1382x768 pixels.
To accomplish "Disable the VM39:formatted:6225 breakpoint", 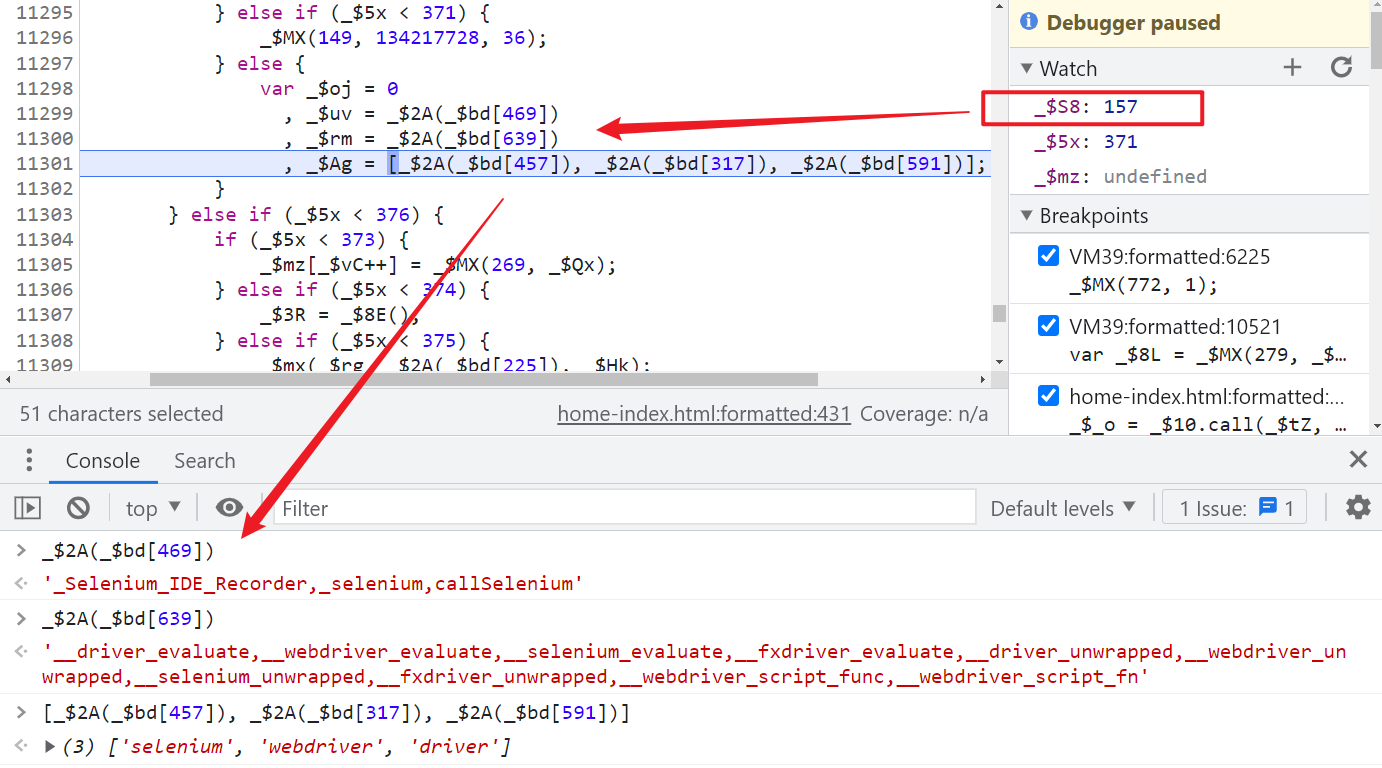I will tap(1048, 256).
